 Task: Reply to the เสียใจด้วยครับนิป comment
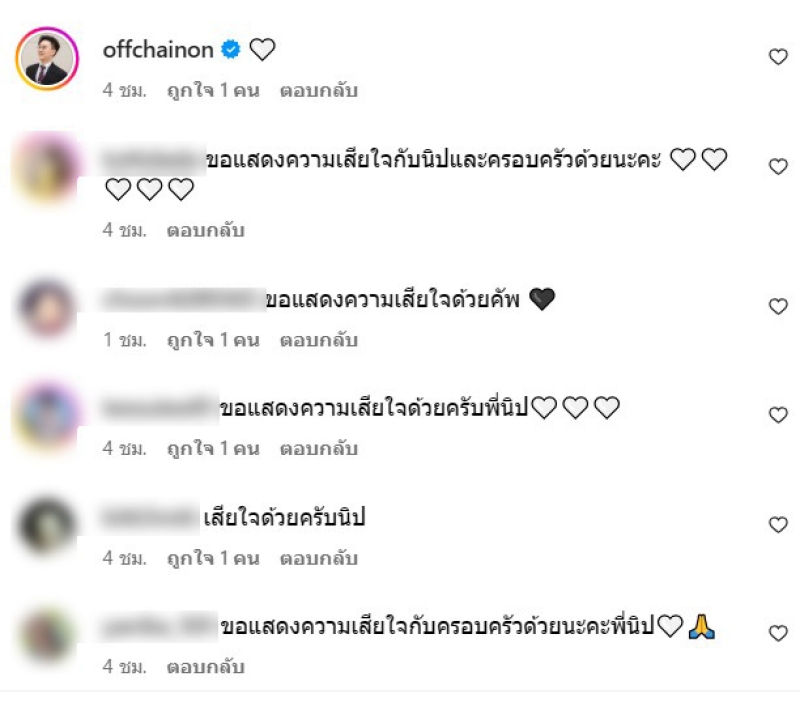click(319, 558)
